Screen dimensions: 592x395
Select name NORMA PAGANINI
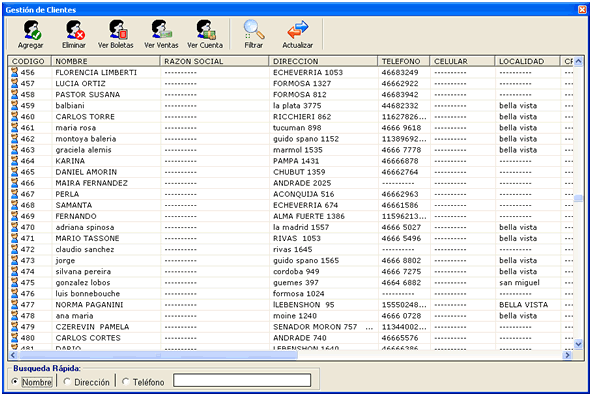point(89,304)
